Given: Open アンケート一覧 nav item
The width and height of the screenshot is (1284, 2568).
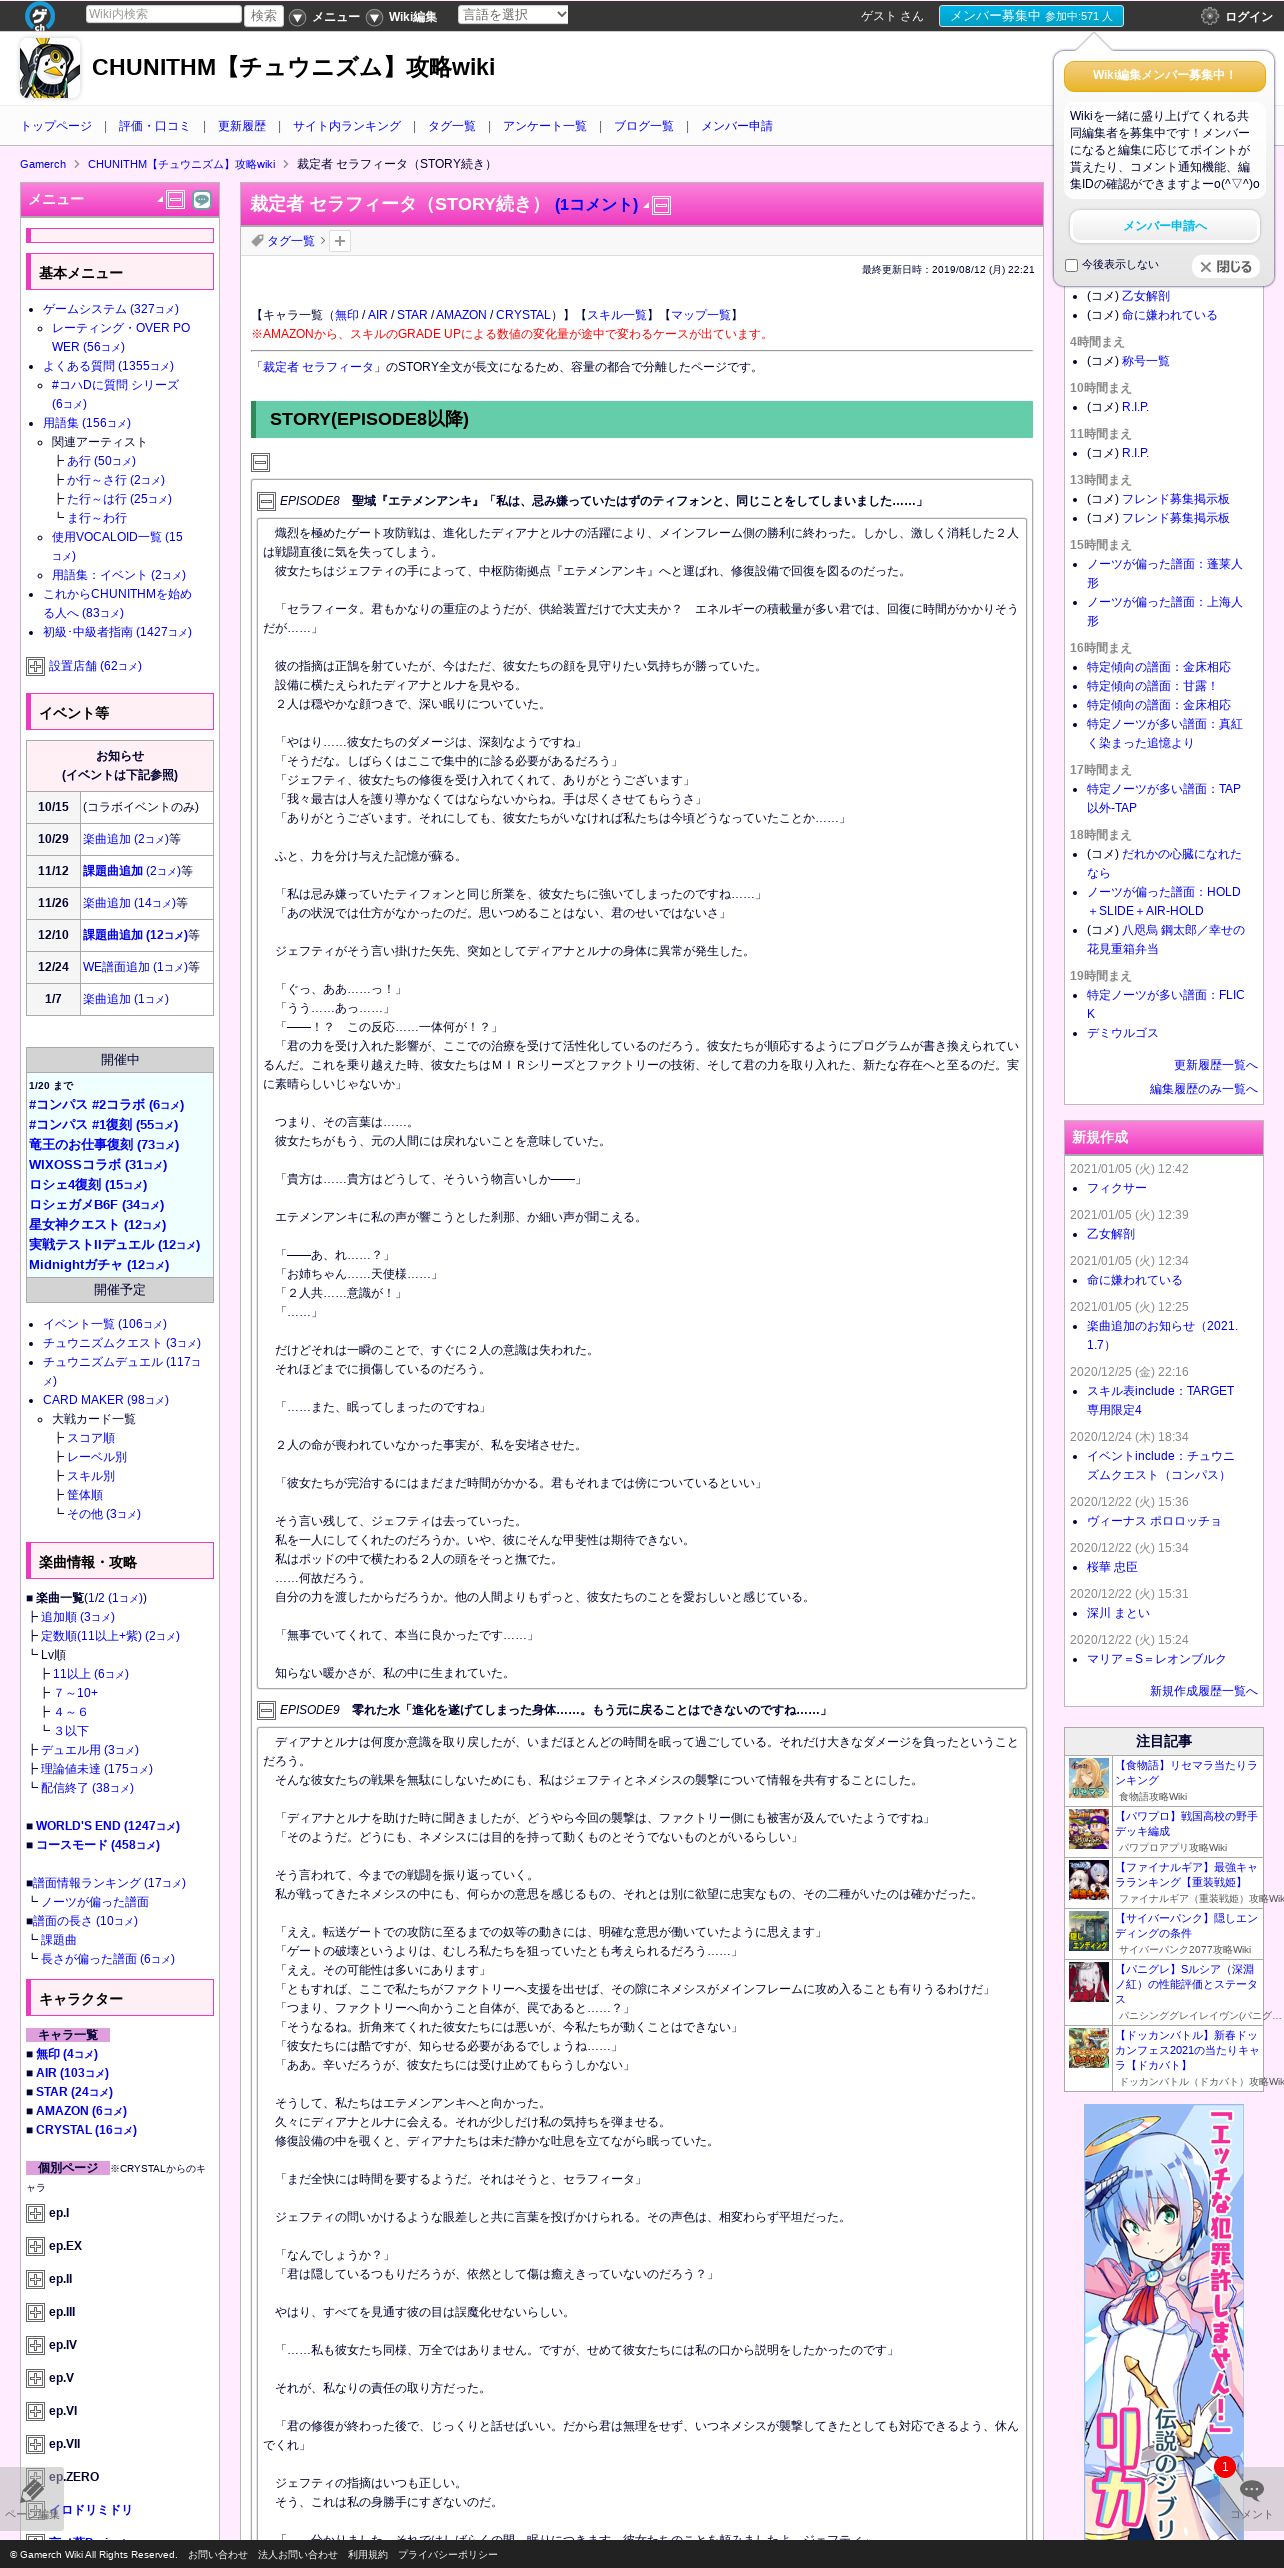Looking at the screenshot, I should (x=544, y=126).
